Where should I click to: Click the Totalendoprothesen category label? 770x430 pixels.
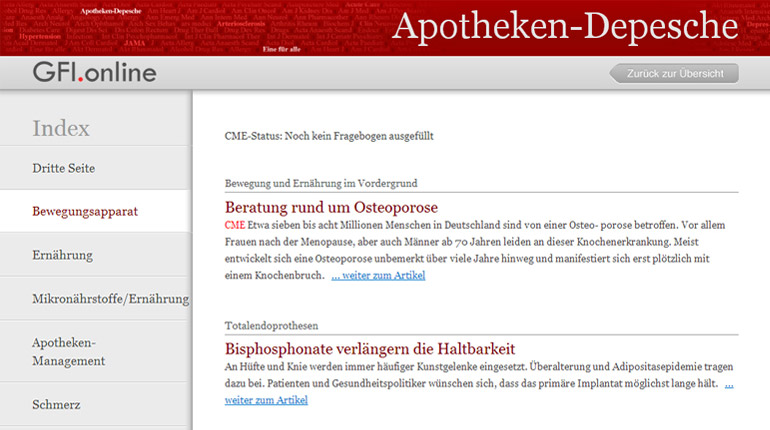coord(272,326)
